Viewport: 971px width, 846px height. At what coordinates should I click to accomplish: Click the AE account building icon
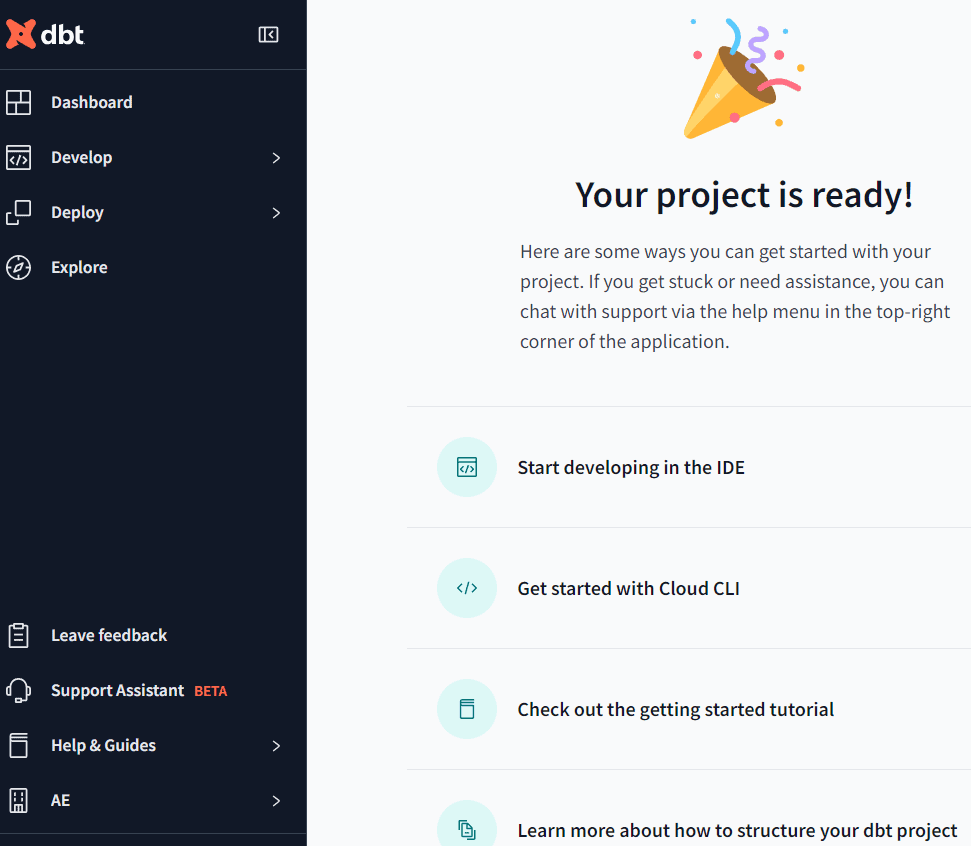[x=19, y=801]
